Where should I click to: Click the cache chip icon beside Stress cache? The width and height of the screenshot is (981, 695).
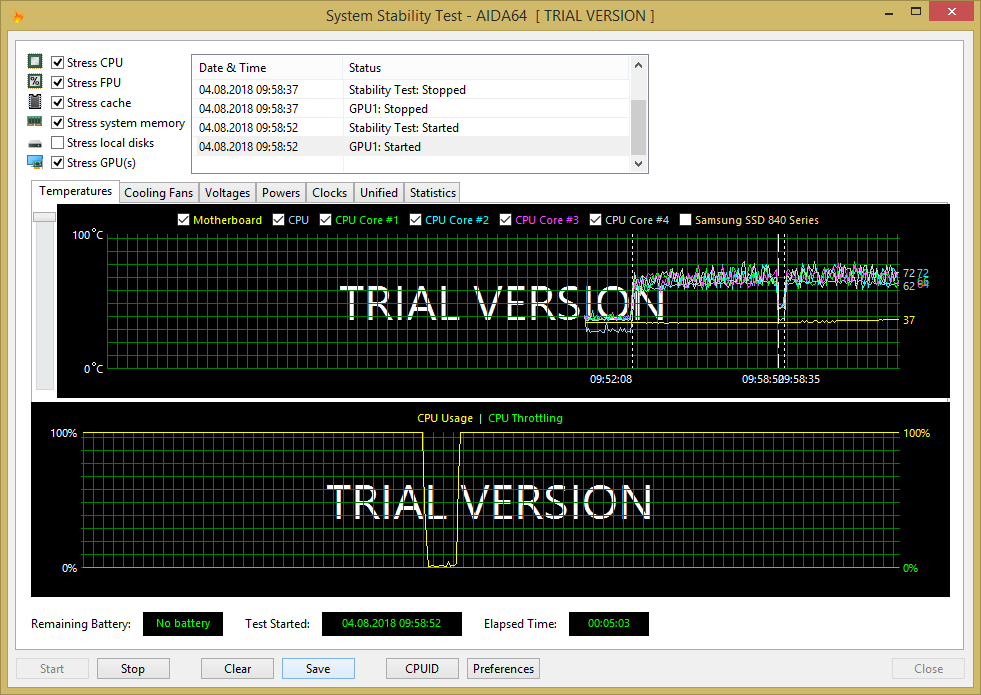35,101
